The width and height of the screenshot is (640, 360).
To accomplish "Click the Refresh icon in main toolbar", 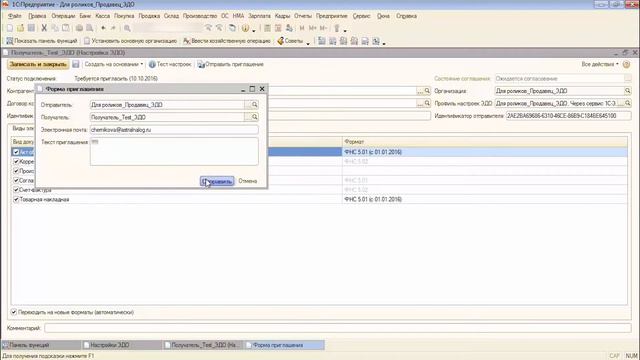I will pos(232,28).
